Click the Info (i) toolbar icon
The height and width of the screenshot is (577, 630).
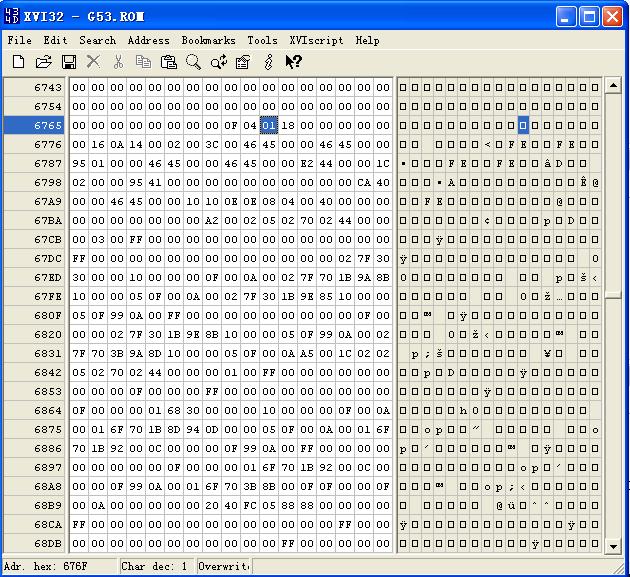[x=268, y=62]
